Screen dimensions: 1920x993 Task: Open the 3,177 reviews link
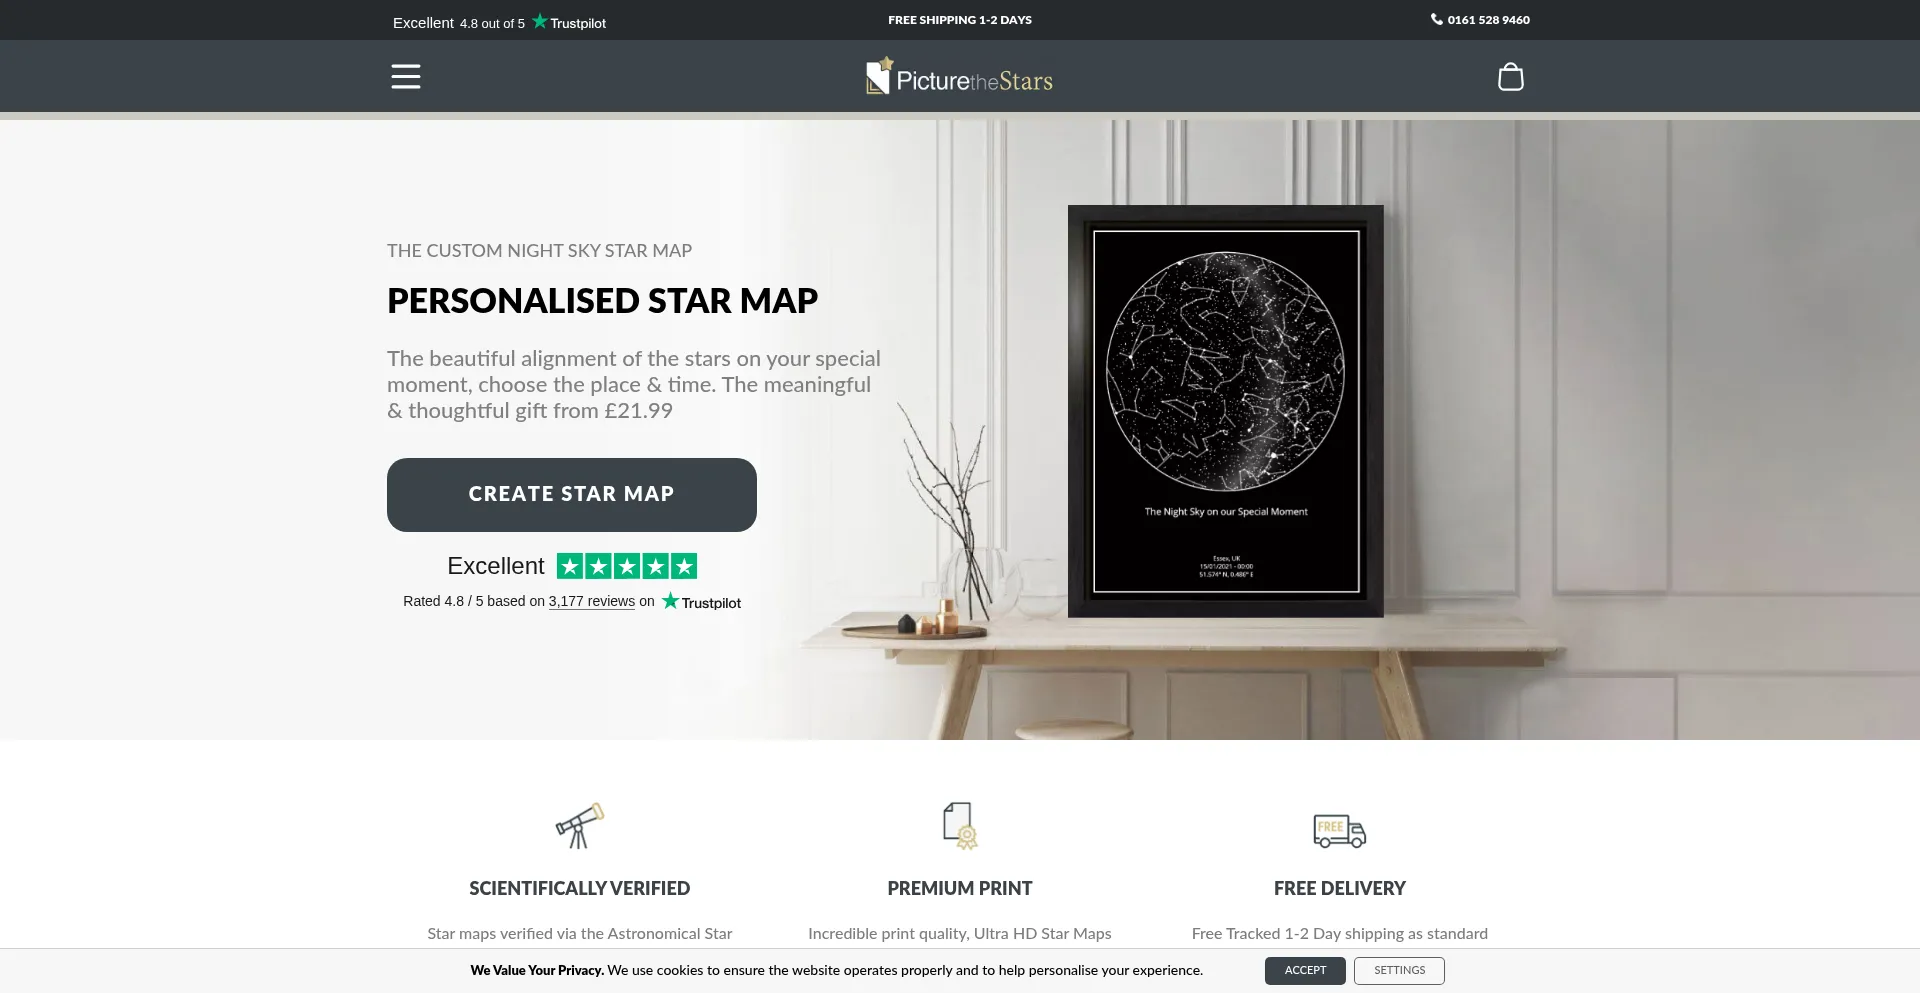pyautogui.click(x=592, y=601)
